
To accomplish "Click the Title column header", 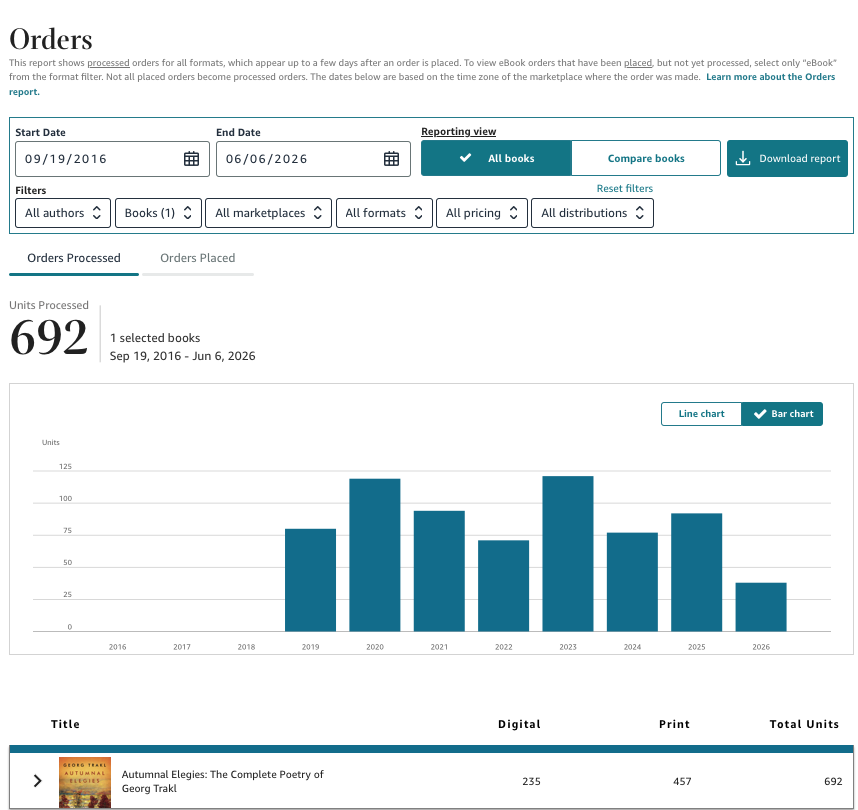I will (65, 724).
